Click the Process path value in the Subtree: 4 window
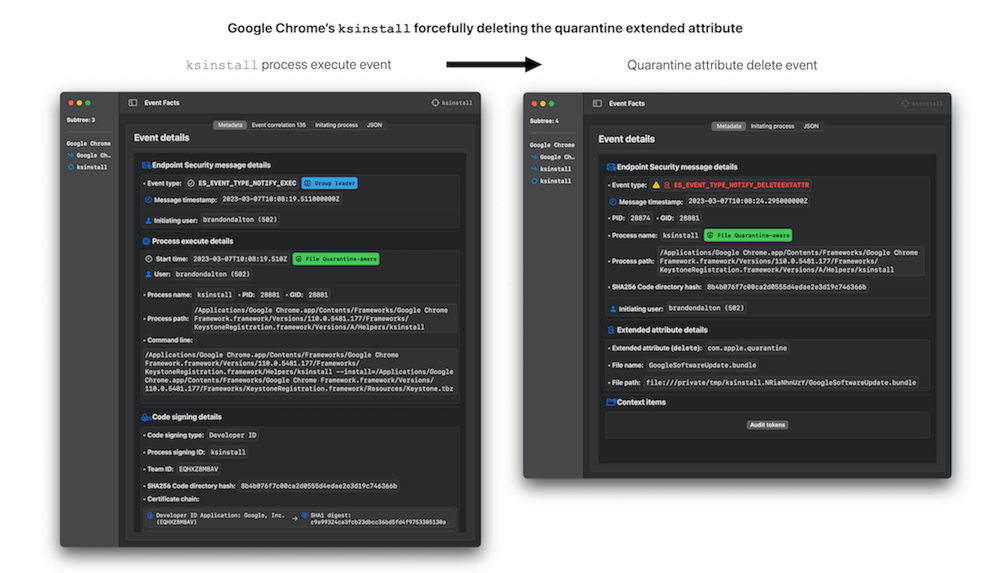 [789, 262]
